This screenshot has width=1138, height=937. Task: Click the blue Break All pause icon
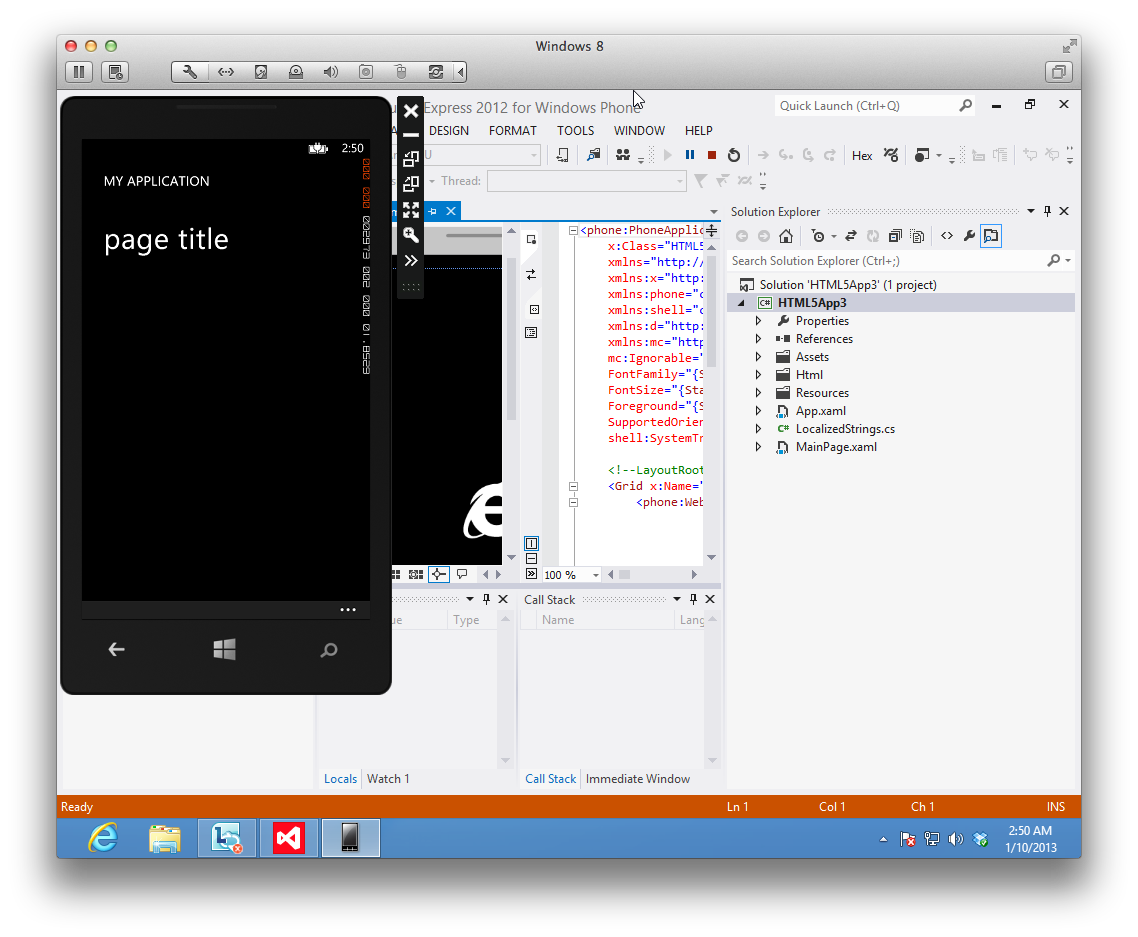pyautogui.click(x=689, y=155)
